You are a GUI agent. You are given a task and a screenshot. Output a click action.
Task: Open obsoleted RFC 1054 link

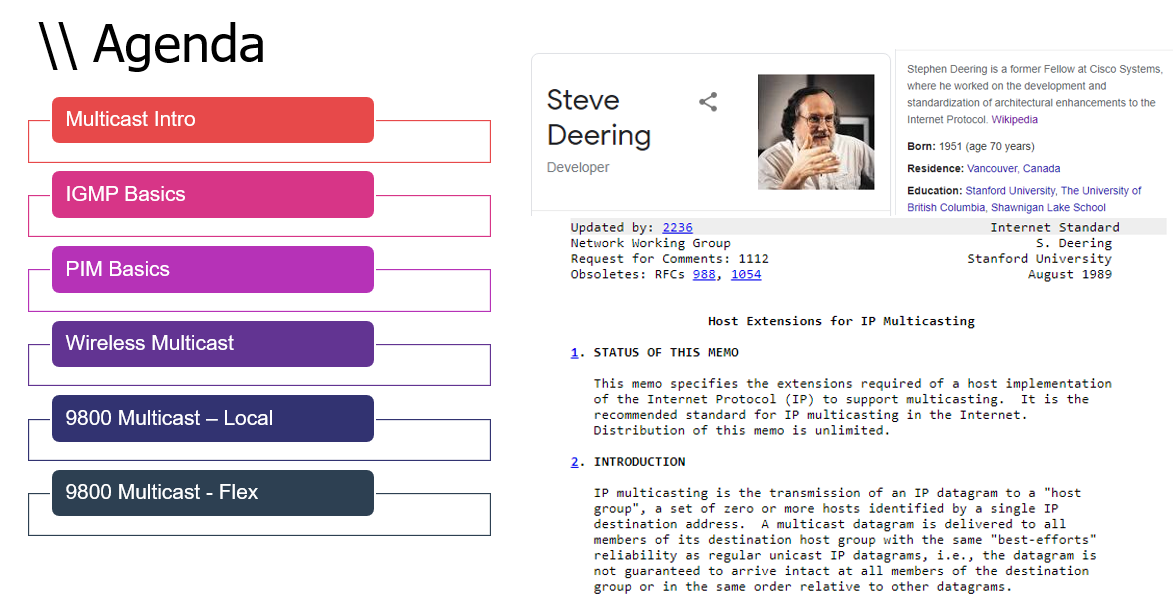[x=746, y=274]
